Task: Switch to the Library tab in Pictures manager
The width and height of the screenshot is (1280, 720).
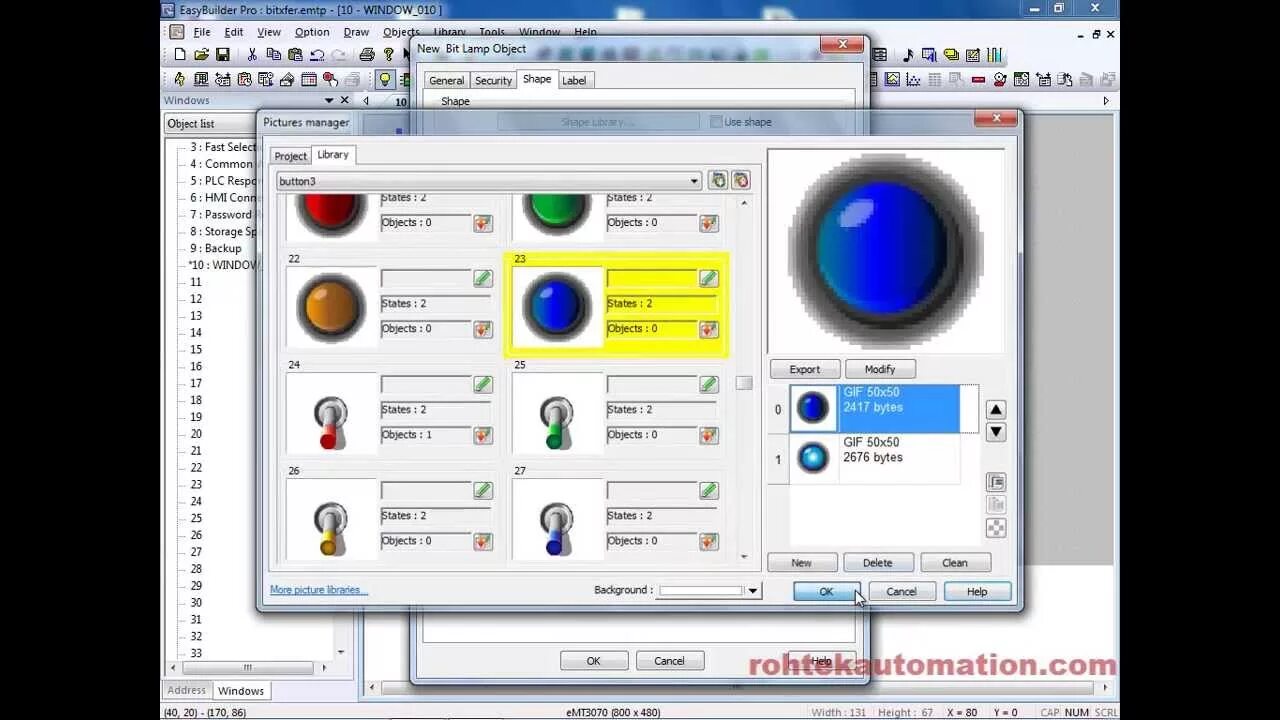Action: click(x=333, y=154)
